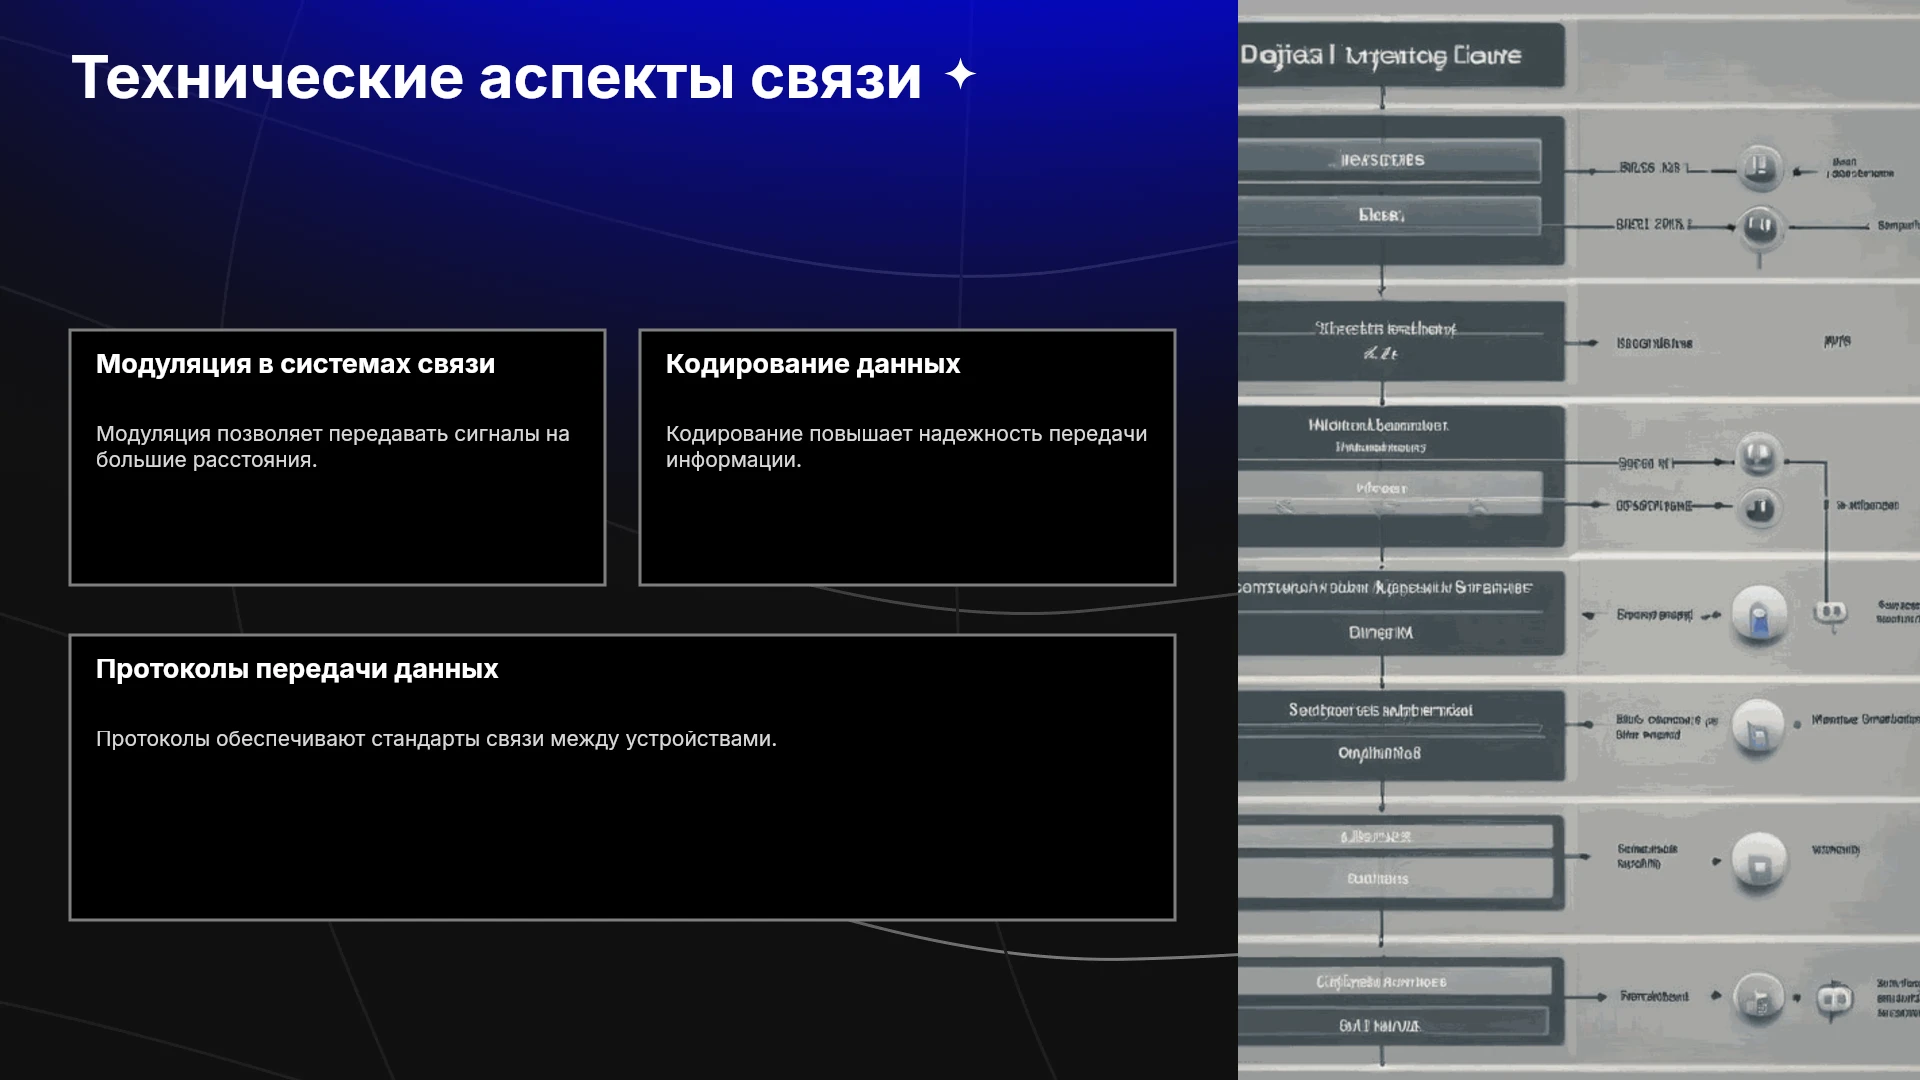The height and width of the screenshot is (1080, 1920).
Task: Click the "Onqihinno8" label in the diagram
Action: click(x=1379, y=753)
